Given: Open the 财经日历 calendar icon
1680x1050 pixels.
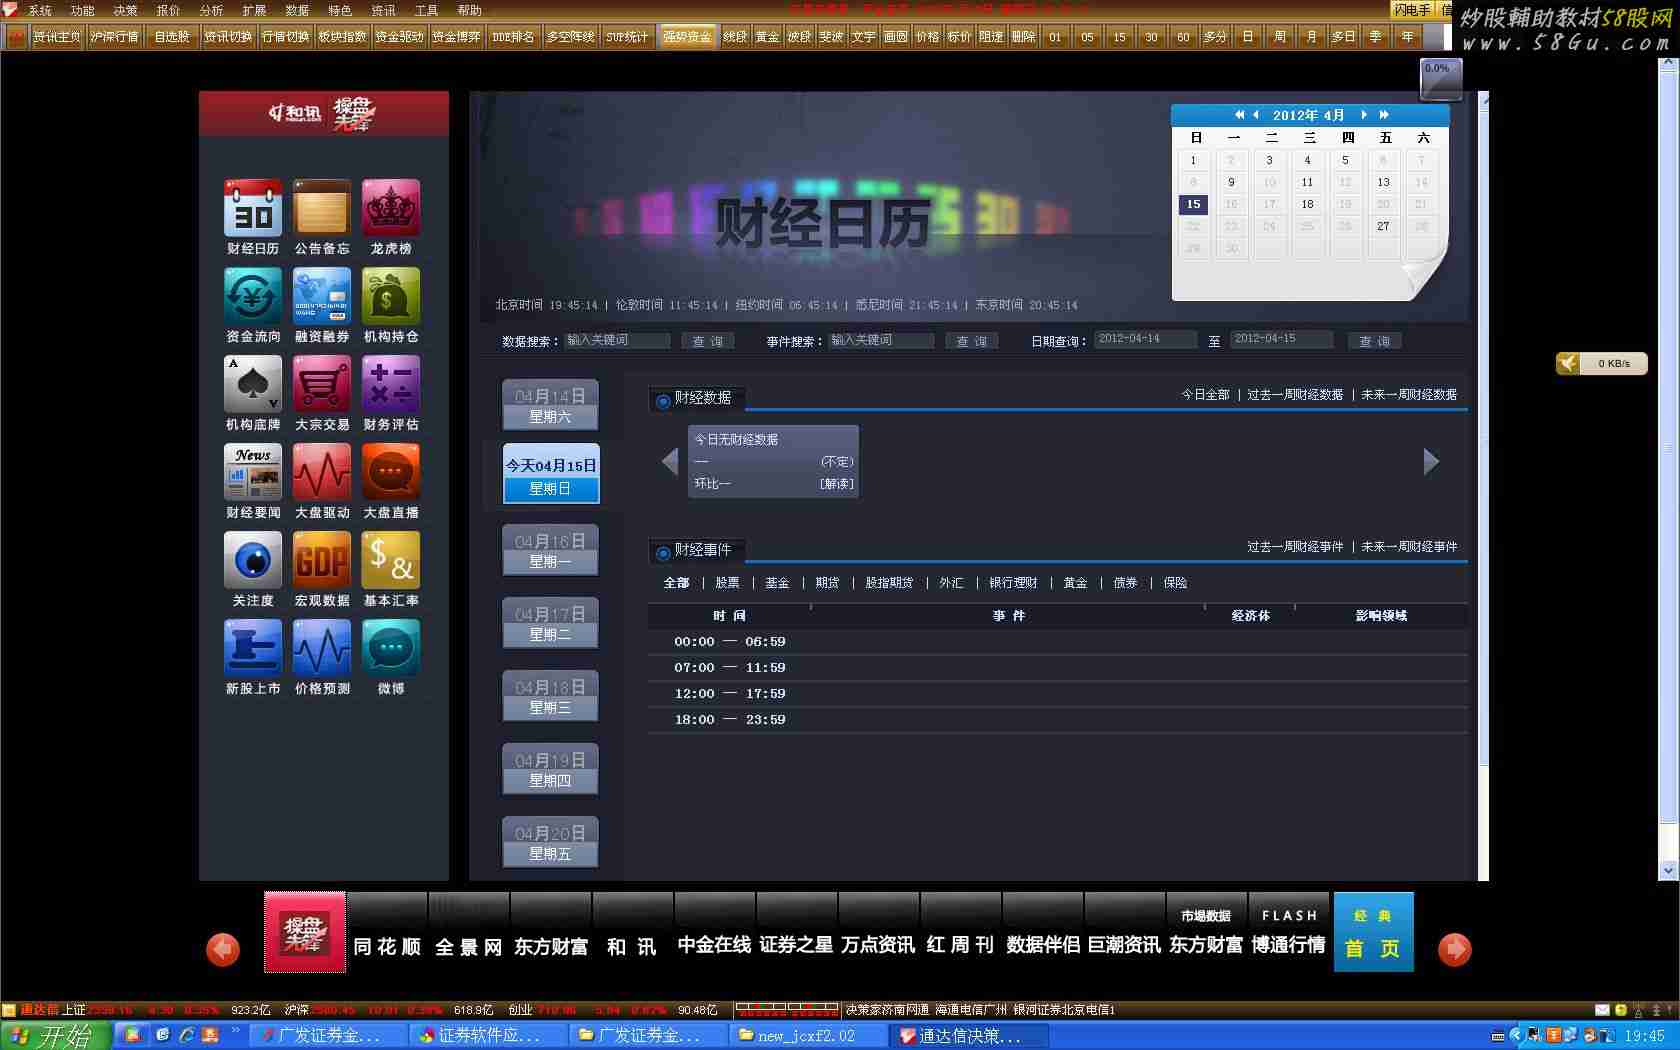Looking at the screenshot, I should pyautogui.click(x=253, y=208).
